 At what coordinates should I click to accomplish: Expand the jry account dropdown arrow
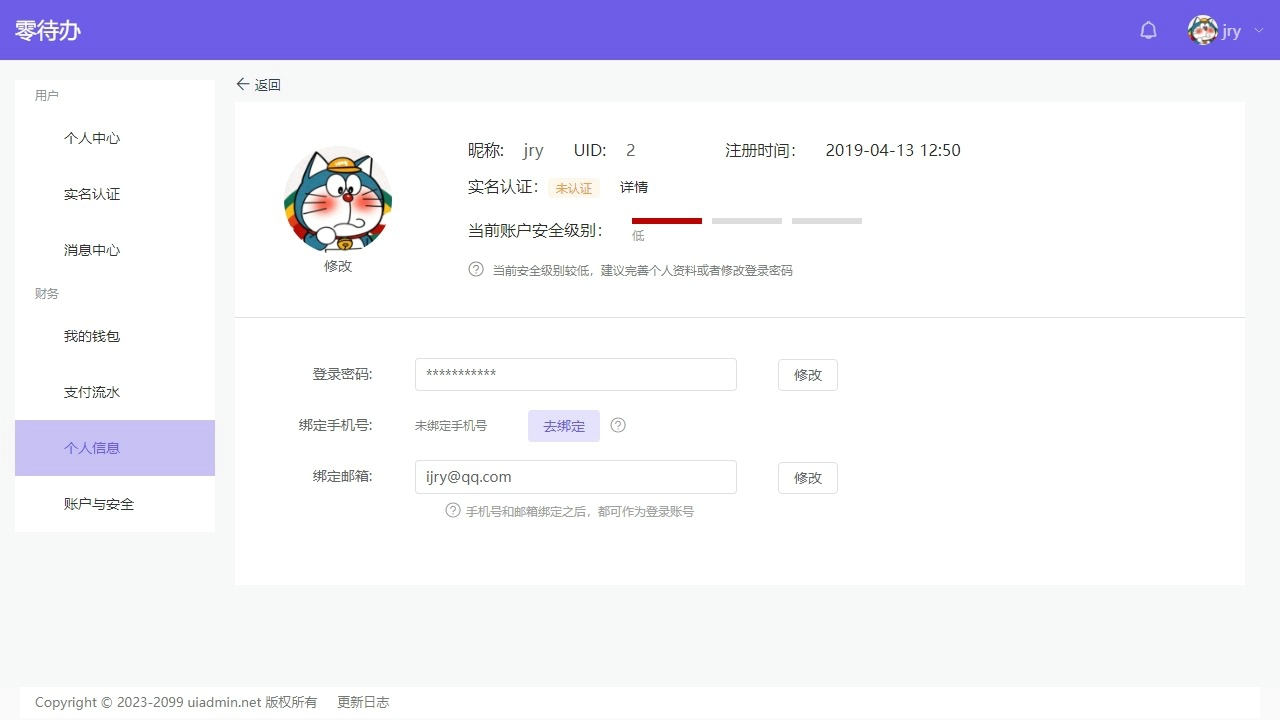[x=1259, y=31]
